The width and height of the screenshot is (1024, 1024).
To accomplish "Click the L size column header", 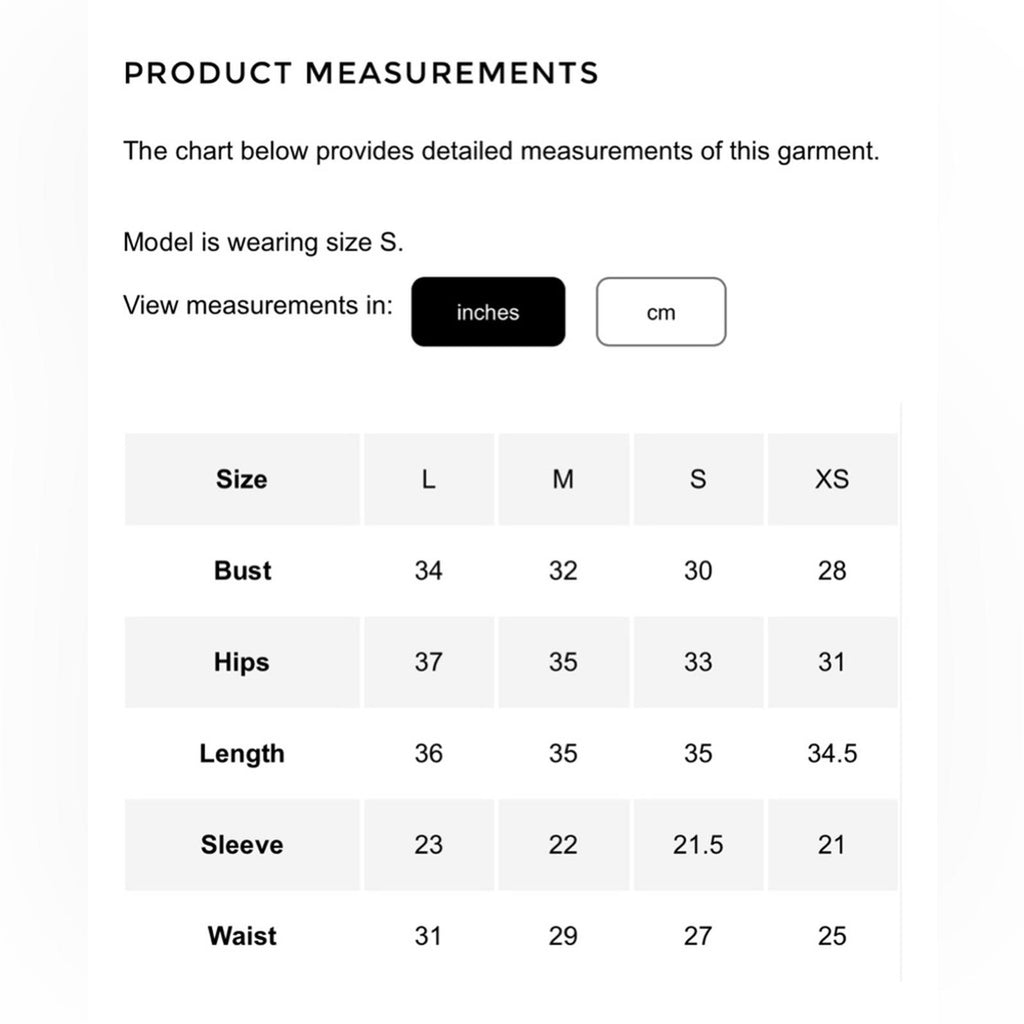I will pyautogui.click(x=428, y=479).
